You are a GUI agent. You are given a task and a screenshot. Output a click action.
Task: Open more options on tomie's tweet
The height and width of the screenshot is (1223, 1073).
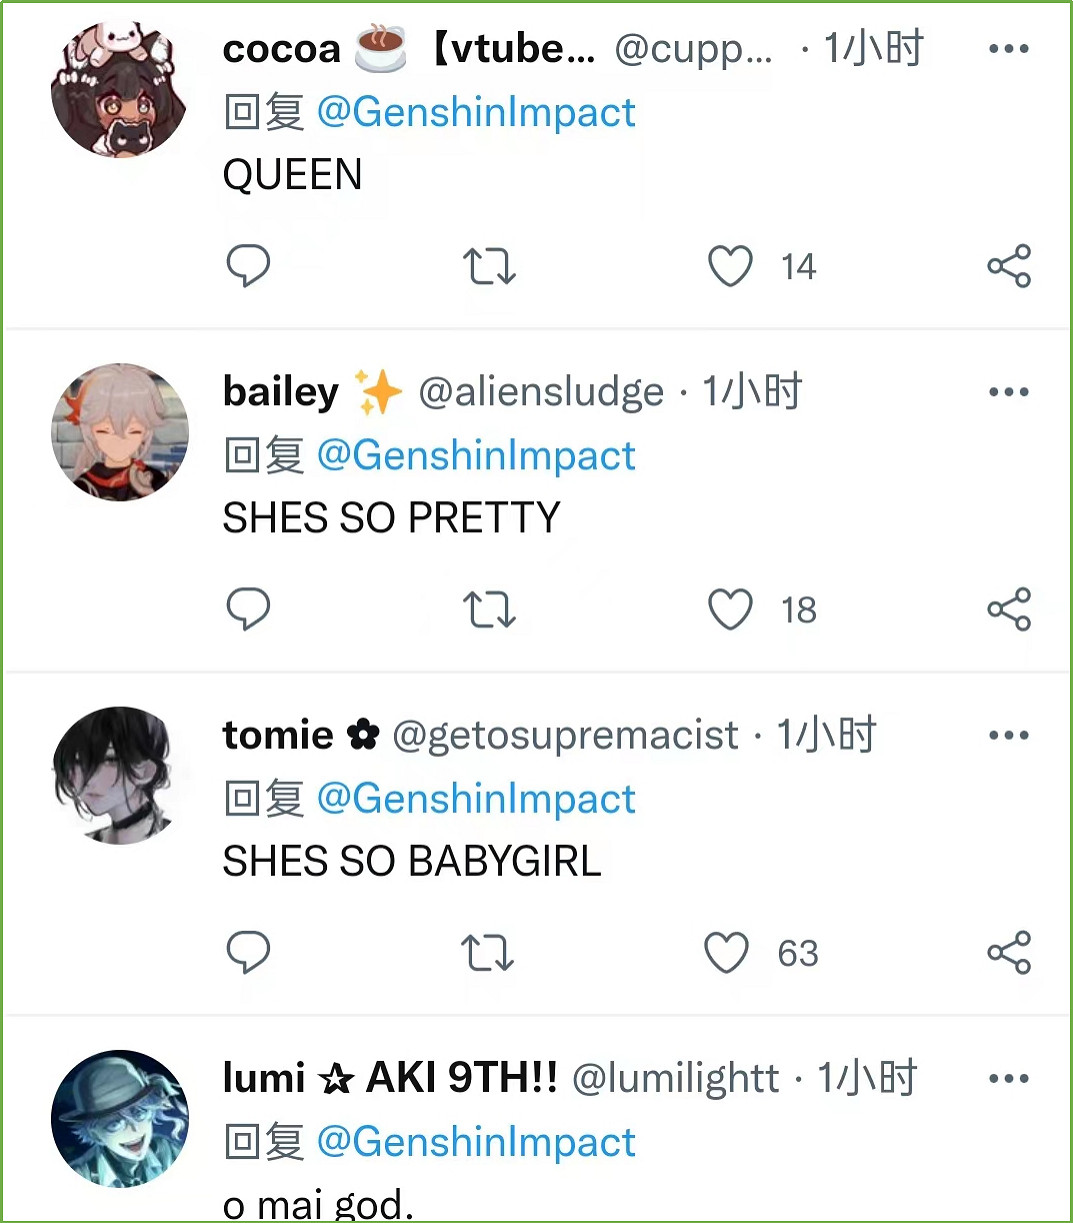point(1008,735)
